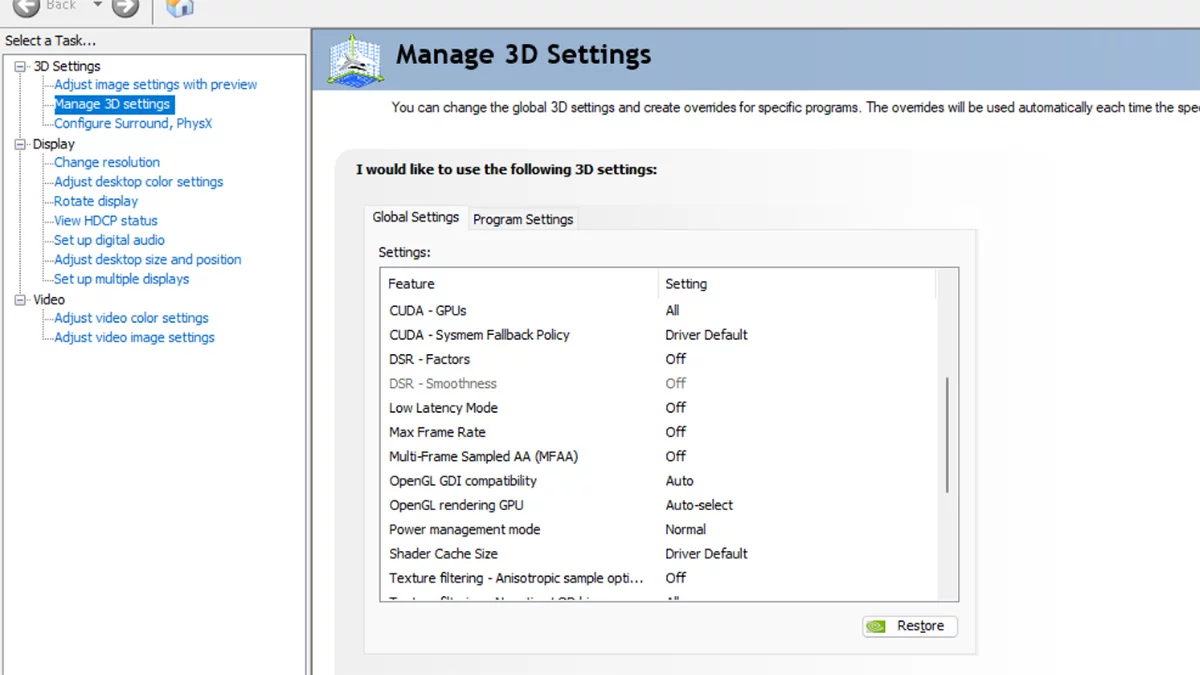Click the Off value for DSR - Factors

pos(675,359)
